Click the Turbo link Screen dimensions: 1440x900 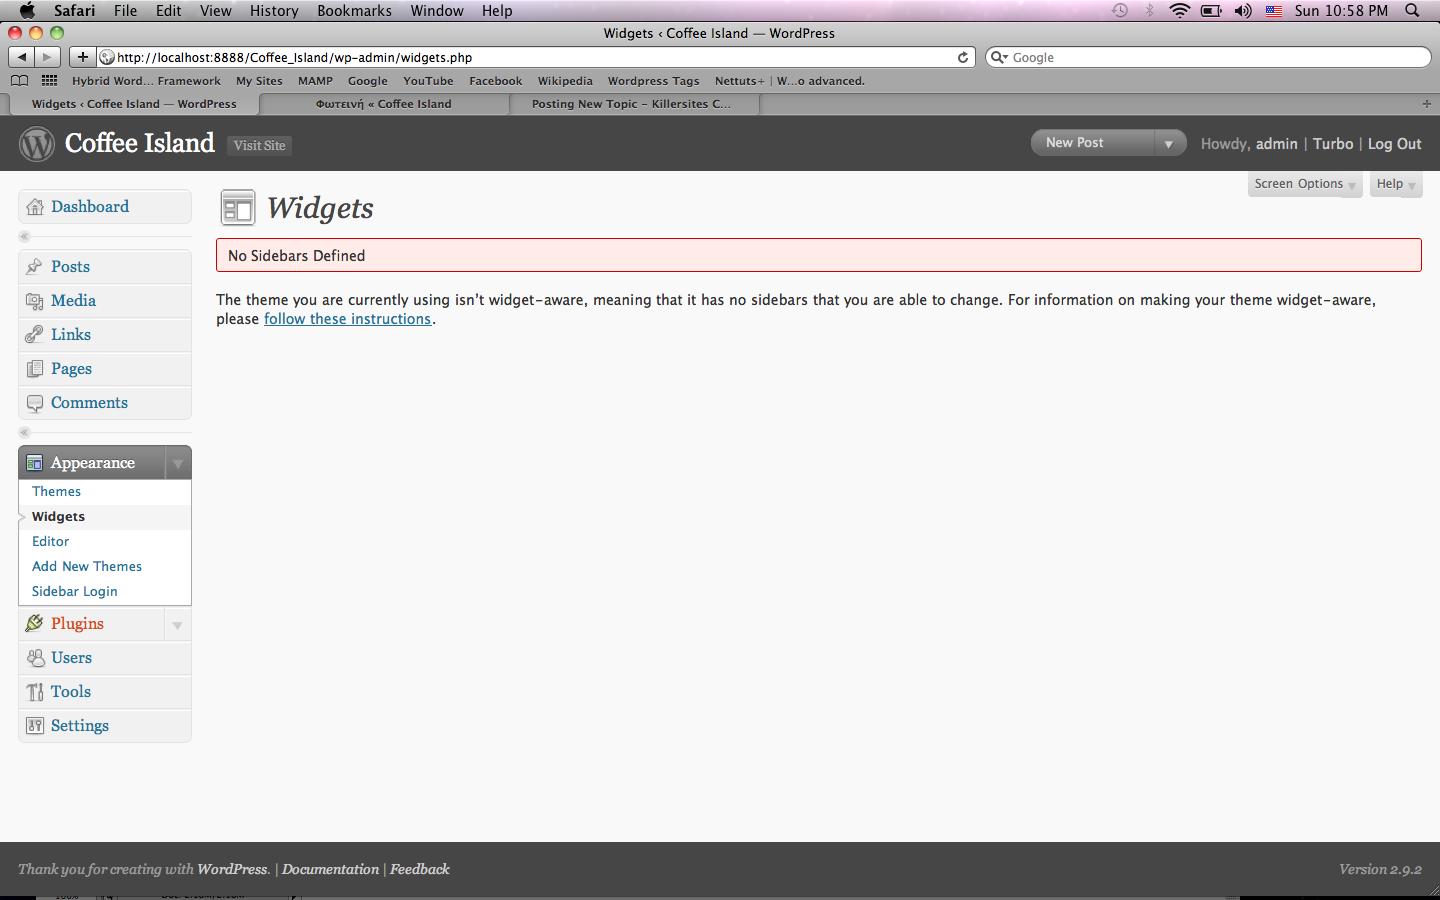(1333, 144)
